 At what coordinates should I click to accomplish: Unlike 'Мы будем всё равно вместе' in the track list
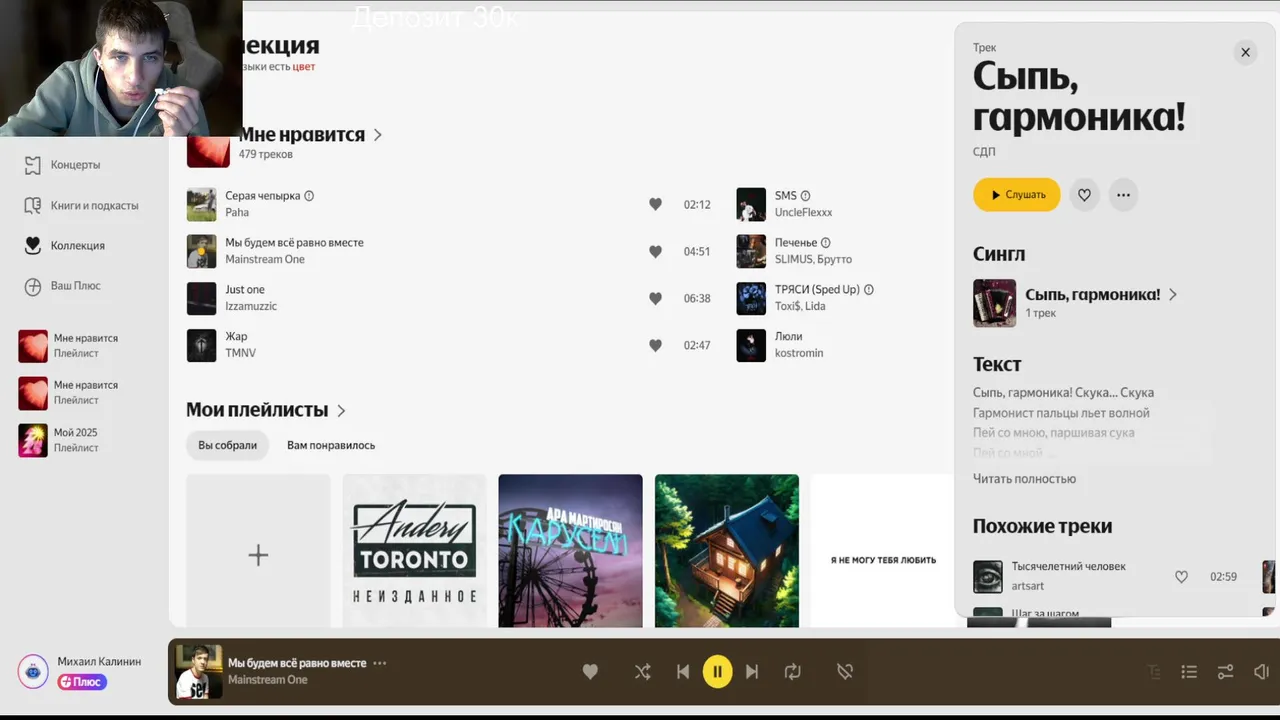click(x=655, y=251)
